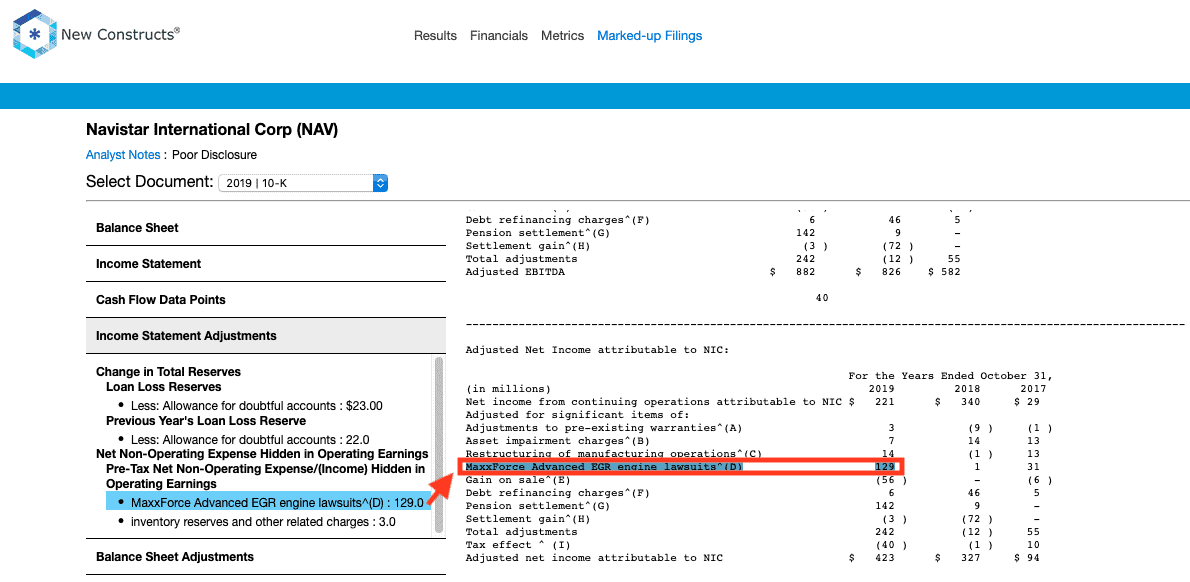Click the Pre-Tax Net Non-Operating Expense subheading

[265, 476]
